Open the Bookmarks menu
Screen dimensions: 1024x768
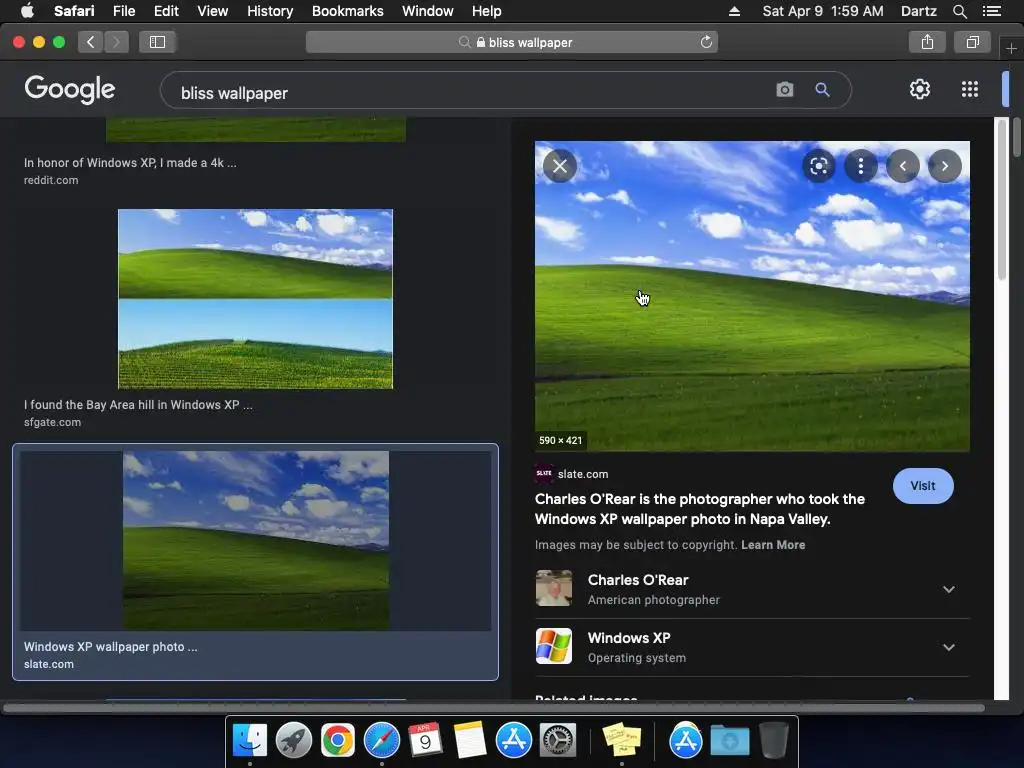(x=347, y=11)
